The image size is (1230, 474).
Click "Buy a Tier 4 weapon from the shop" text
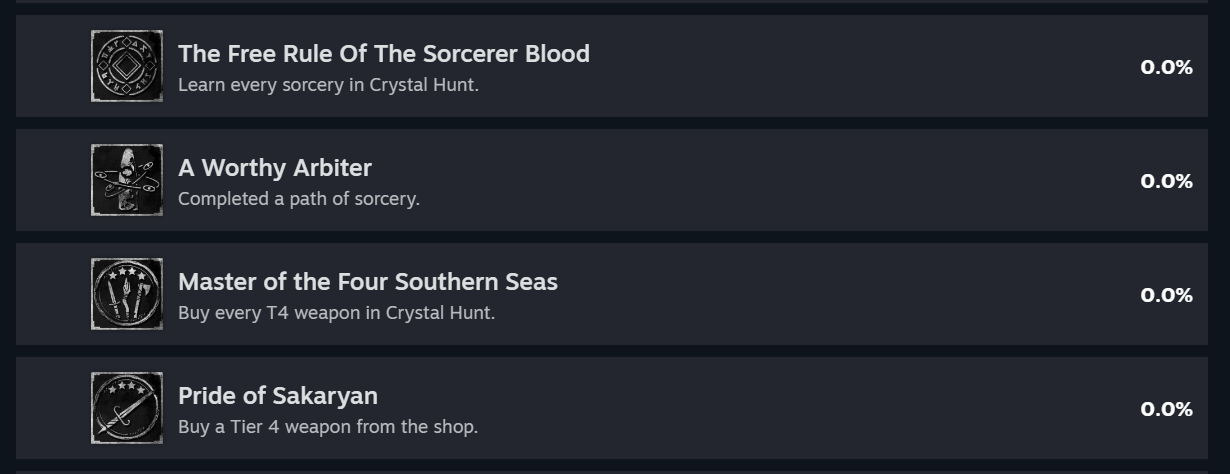pyautogui.click(x=327, y=427)
